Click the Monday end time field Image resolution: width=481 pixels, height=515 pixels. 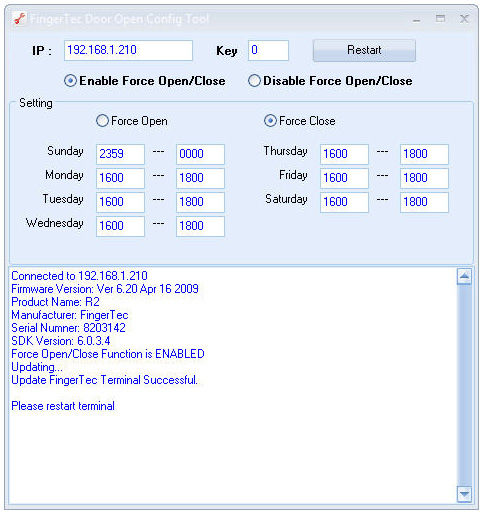(x=200, y=178)
